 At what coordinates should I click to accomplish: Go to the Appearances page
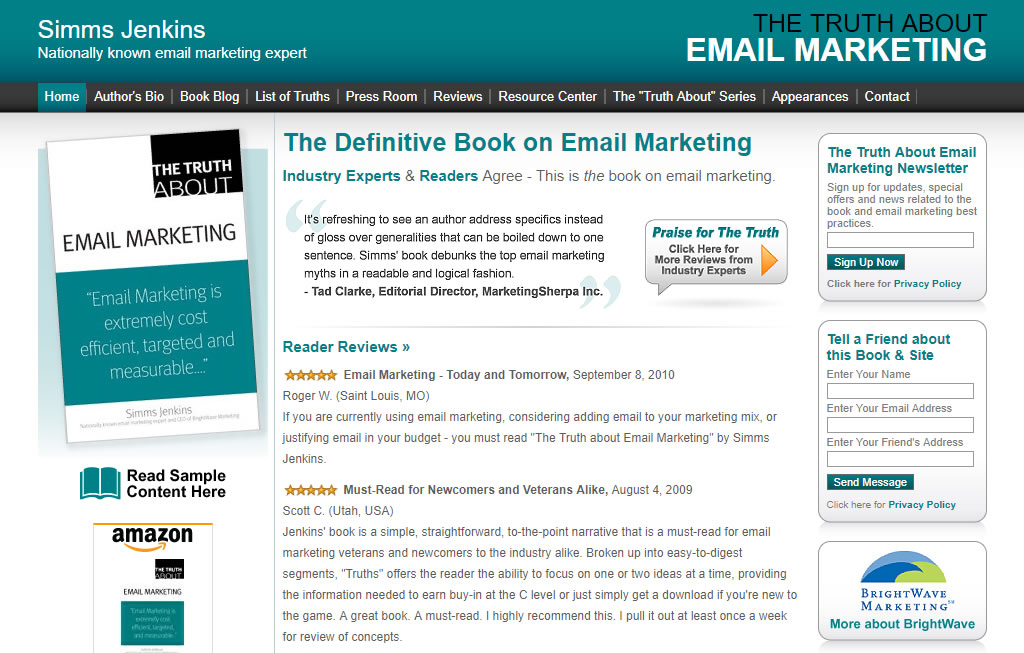(810, 97)
